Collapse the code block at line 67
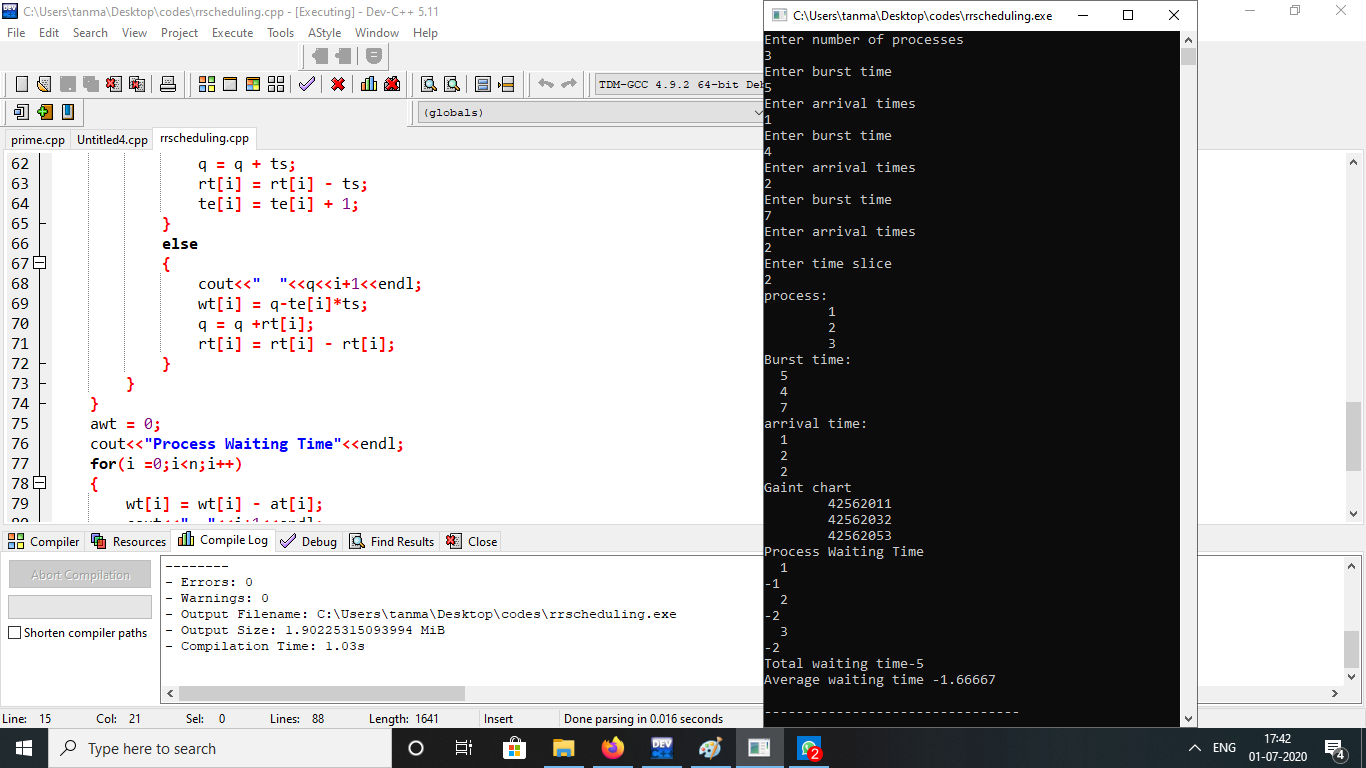 click(37, 263)
